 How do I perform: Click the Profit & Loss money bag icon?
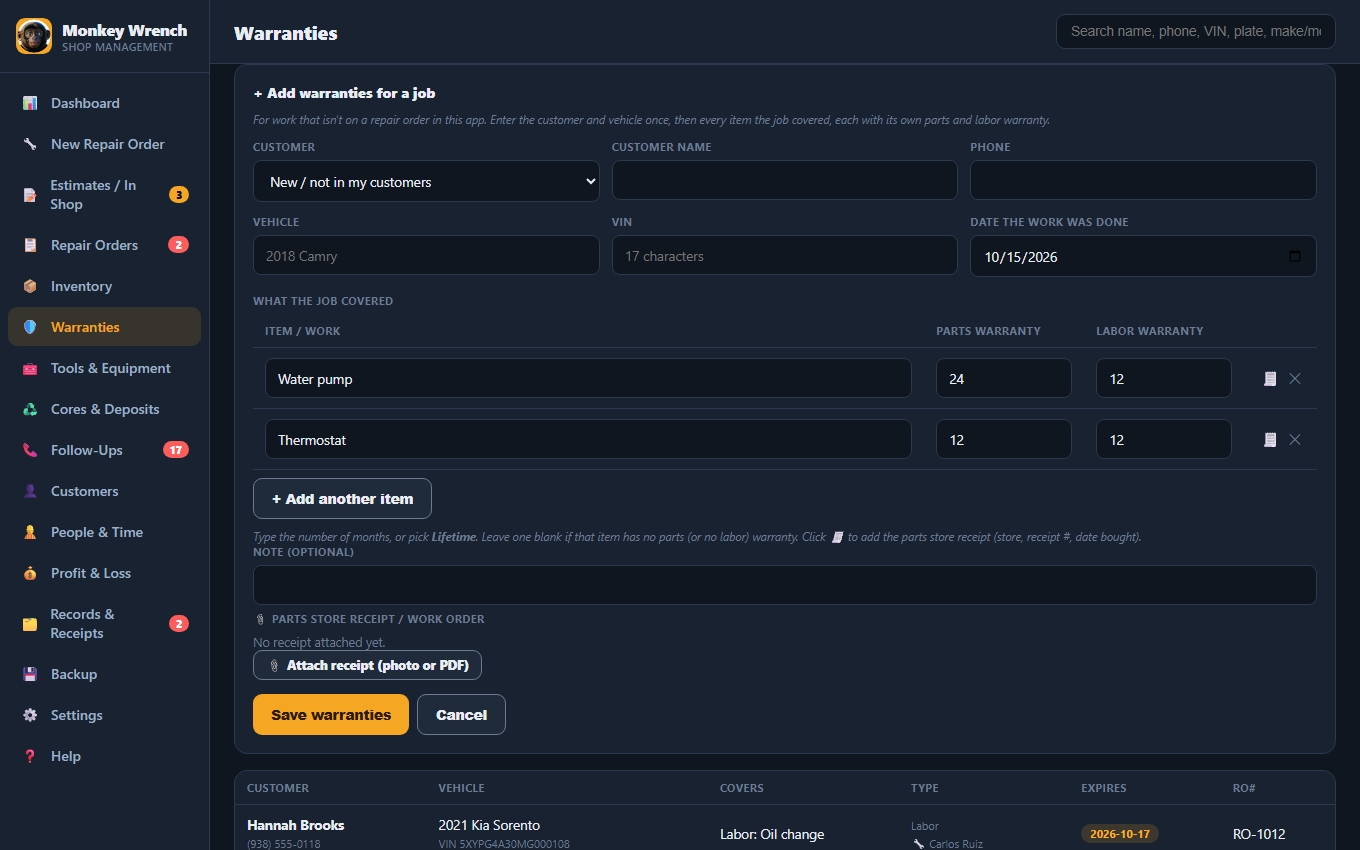coord(30,573)
